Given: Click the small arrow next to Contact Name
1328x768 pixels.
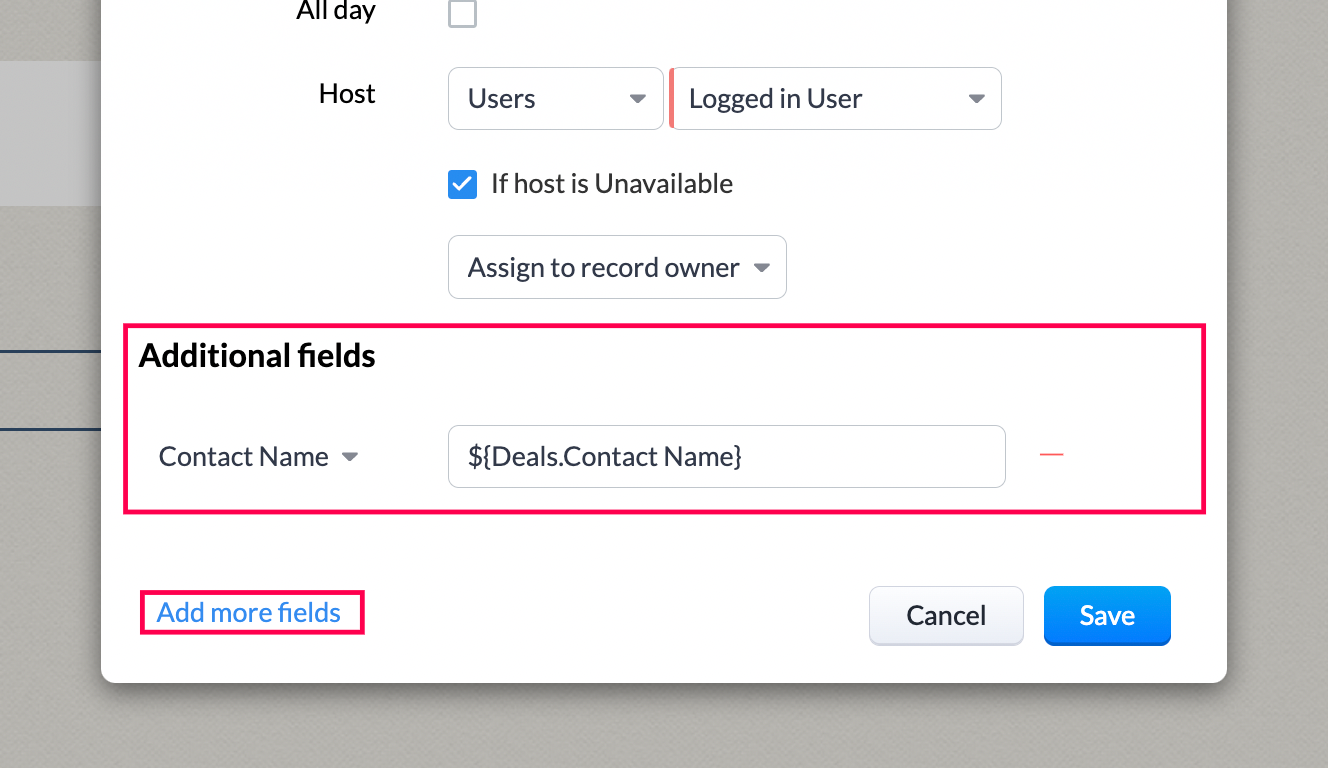Looking at the screenshot, I should pos(350,457).
